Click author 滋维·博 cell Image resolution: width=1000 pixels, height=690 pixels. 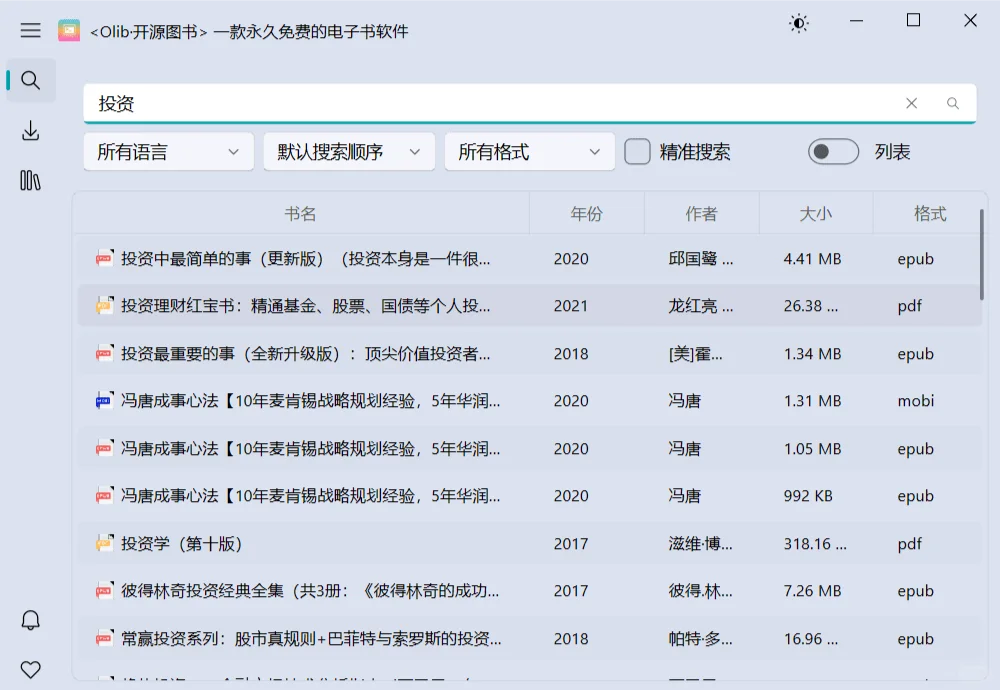point(700,543)
